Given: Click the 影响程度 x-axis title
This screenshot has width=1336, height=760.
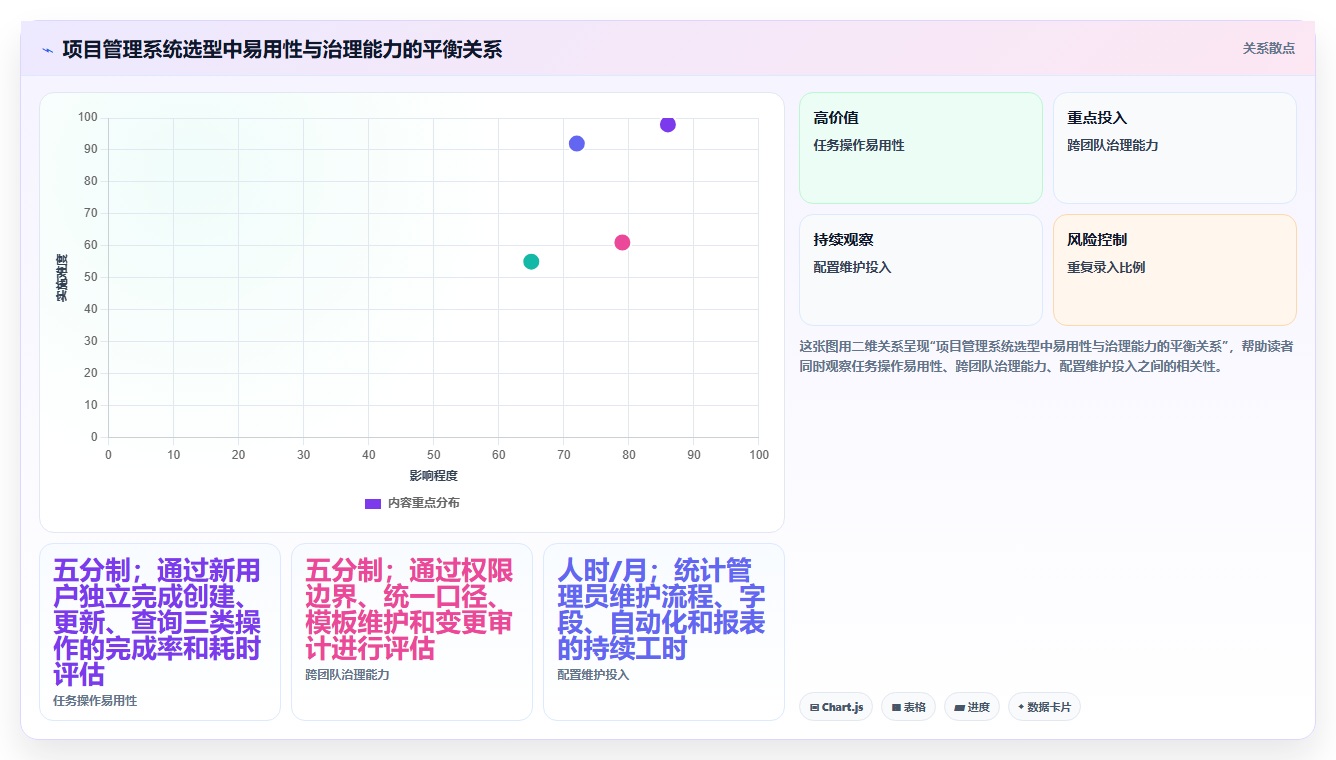Looking at the screenshot, I should coord(433,475).
